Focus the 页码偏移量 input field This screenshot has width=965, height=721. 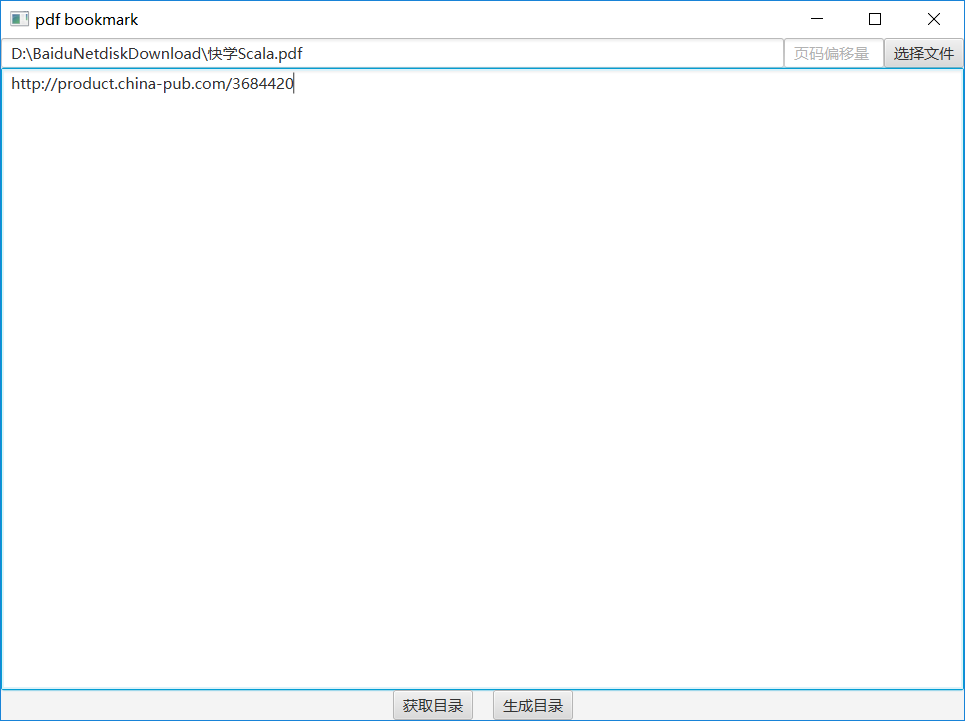(833, 54)
